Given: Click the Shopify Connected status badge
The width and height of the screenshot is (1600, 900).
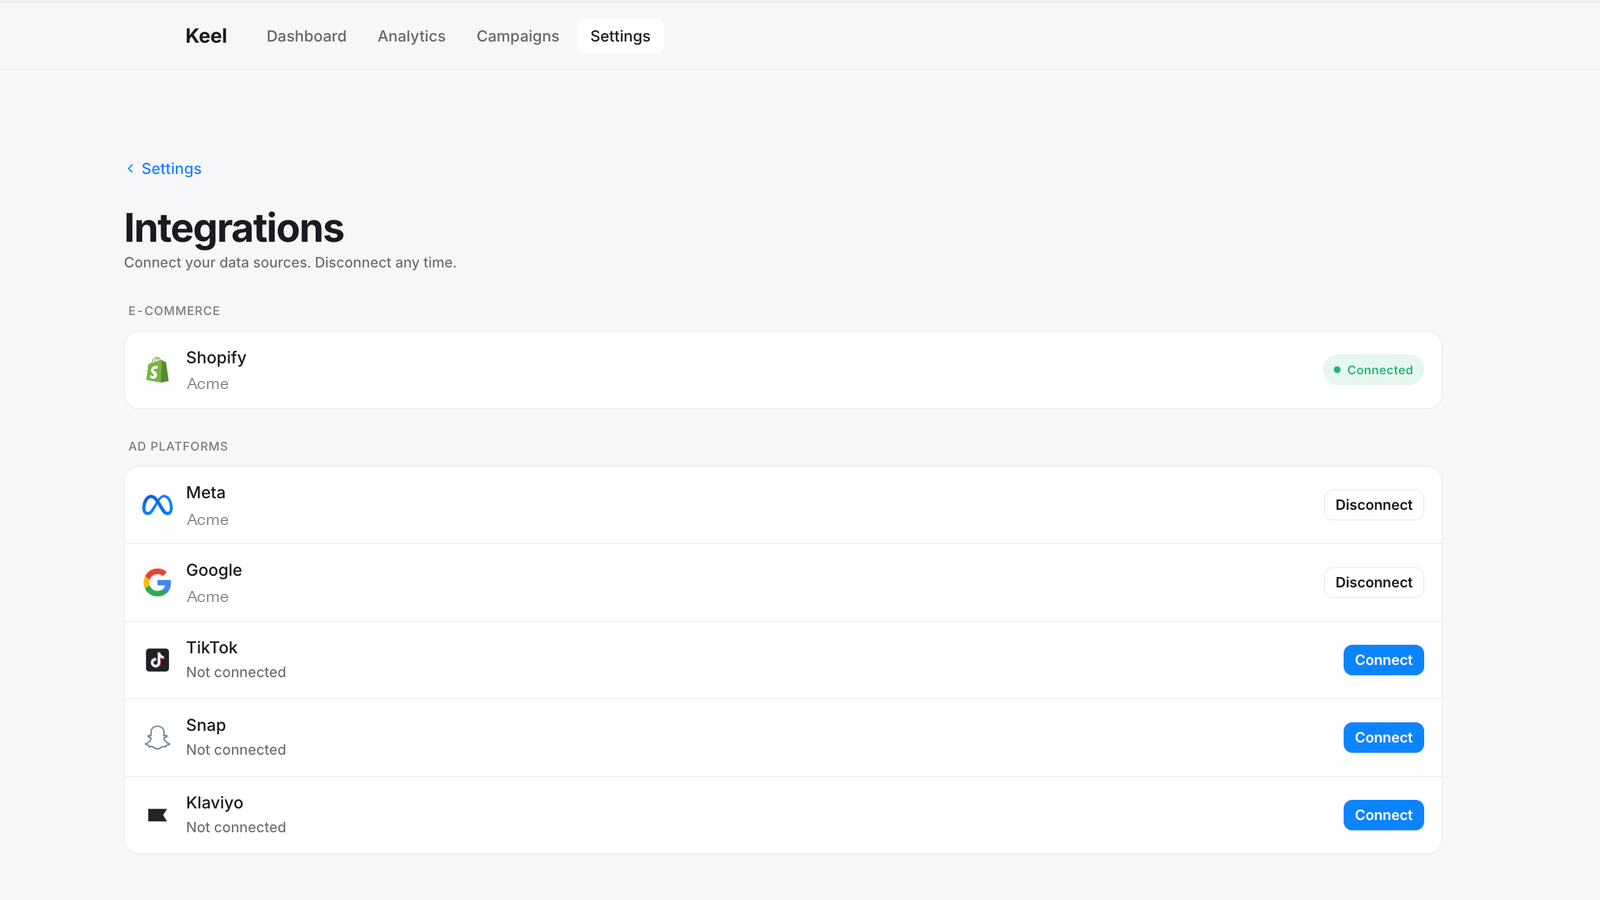Looking at the screenshot, I should pos(1373,370).
